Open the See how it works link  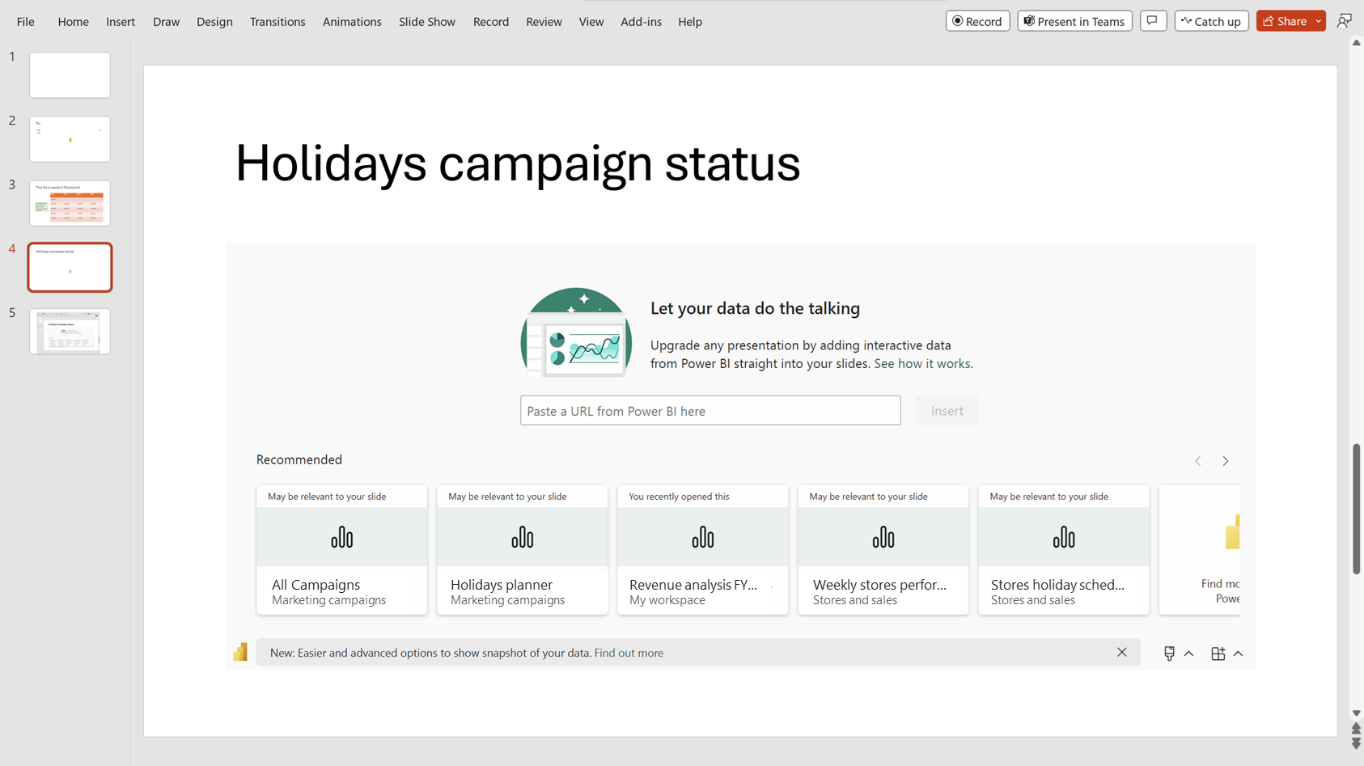tap(922, 364)
